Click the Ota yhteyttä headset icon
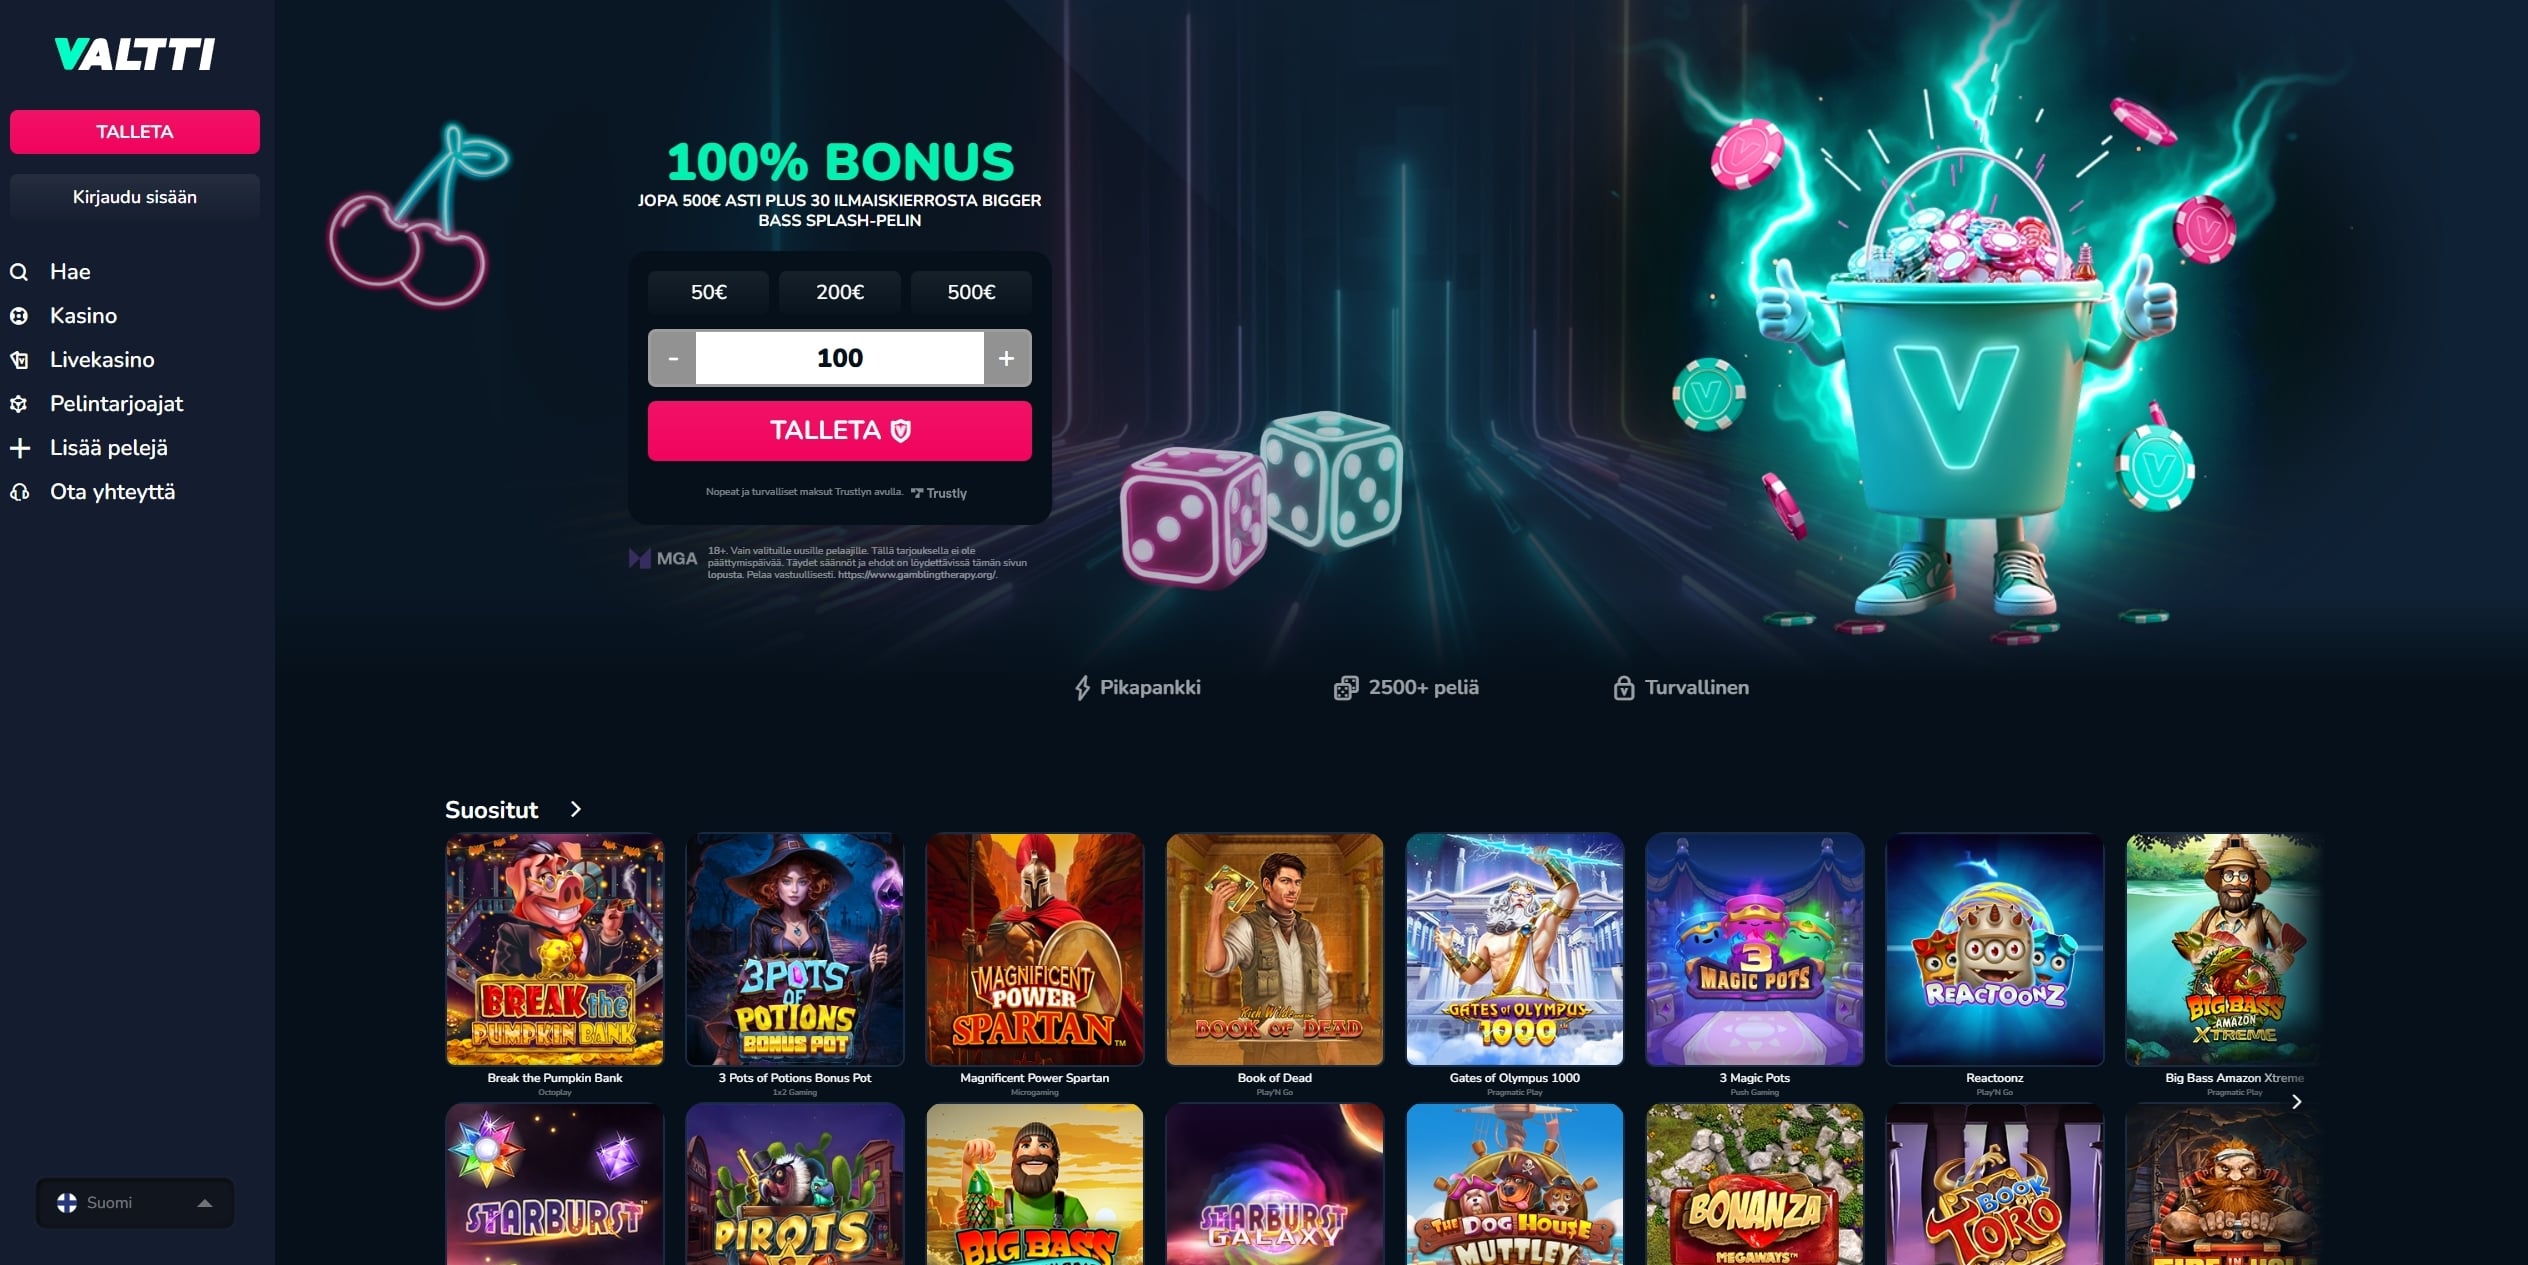2528x1265 pixels. pos(19,492)
